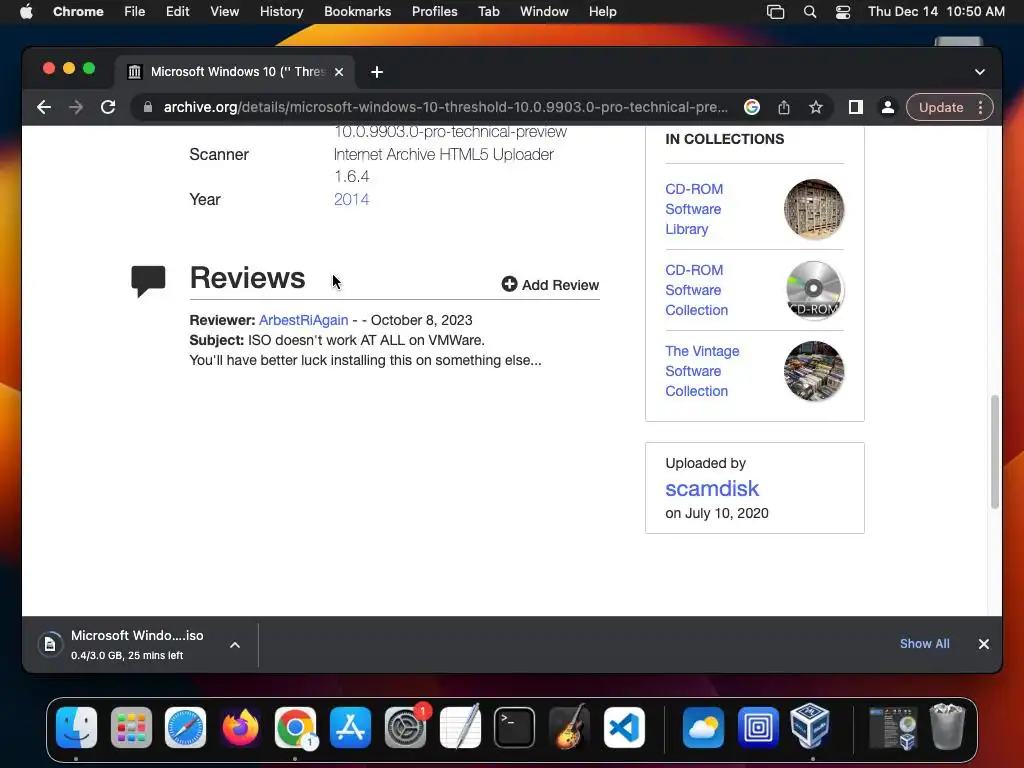Go back with the browser back arrow

(44, 107)
